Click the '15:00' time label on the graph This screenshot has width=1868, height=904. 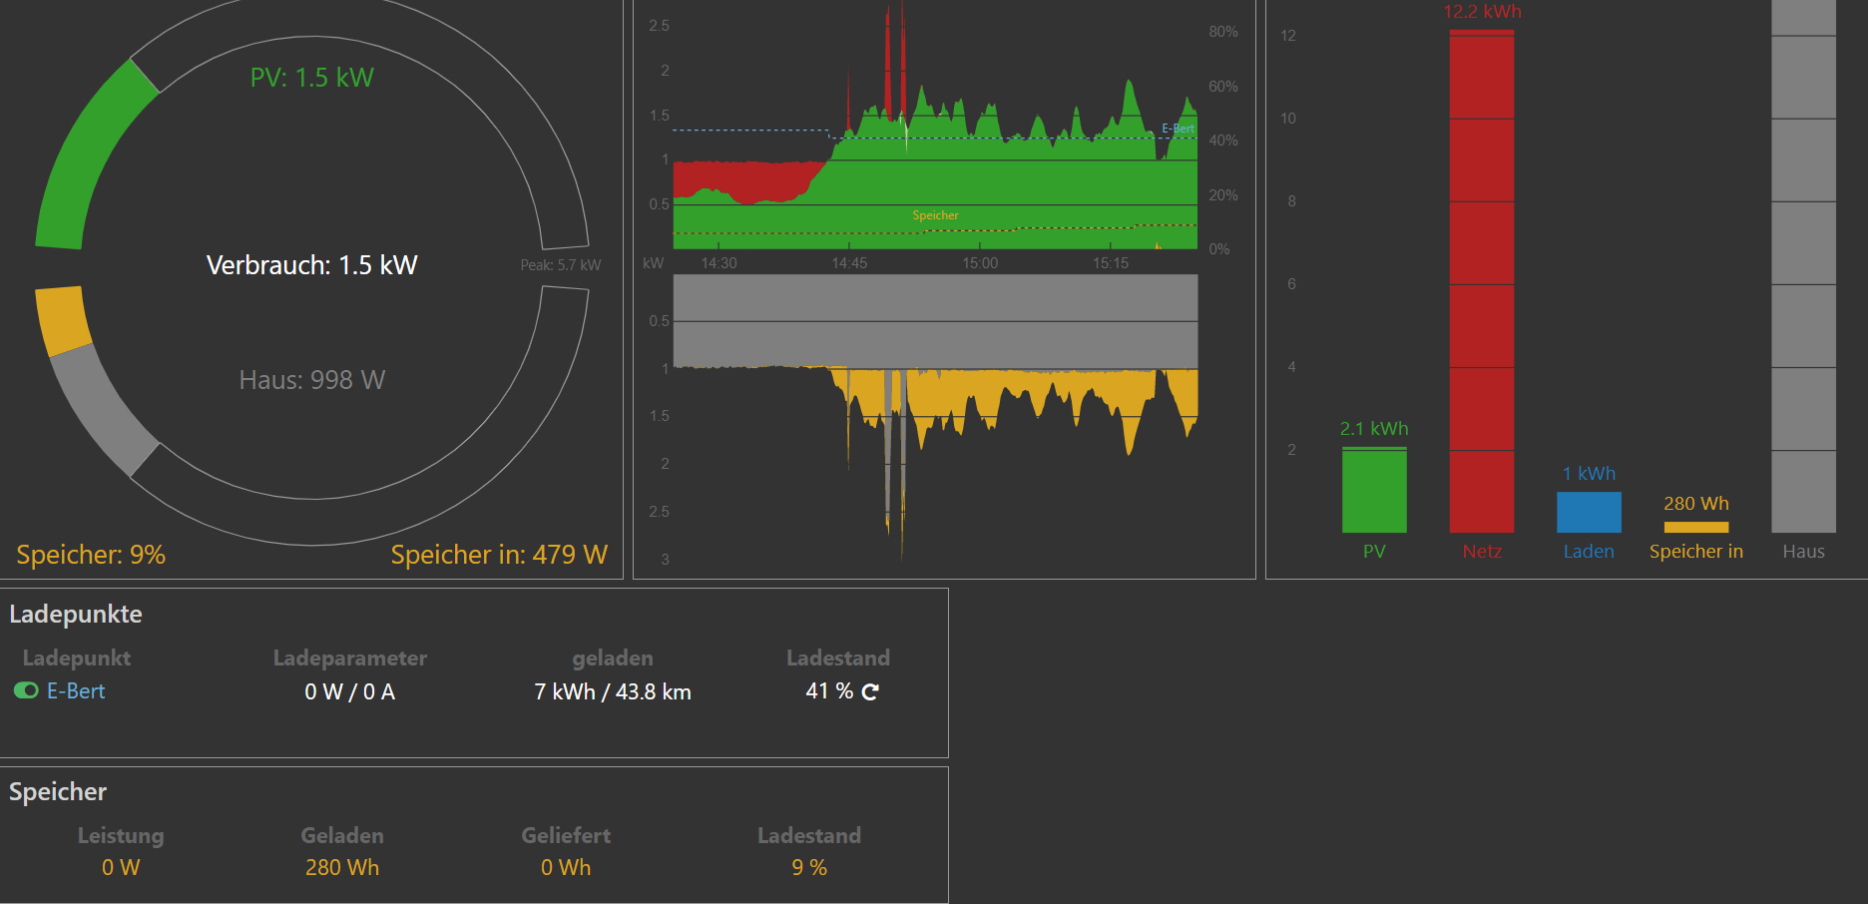coord(980,263)
